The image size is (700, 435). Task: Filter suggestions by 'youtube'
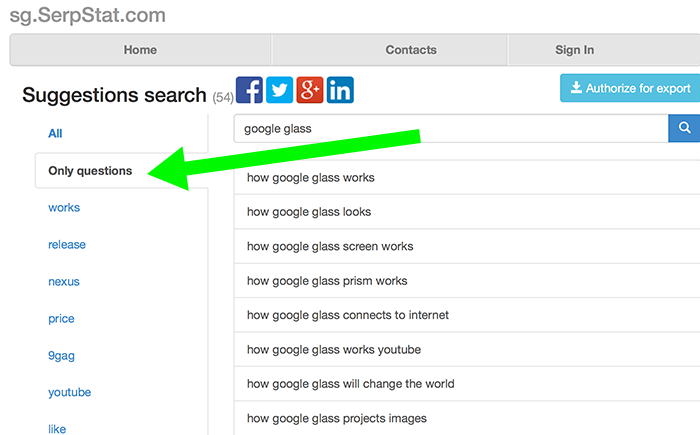pyautogui.click(x=70, y=393)
